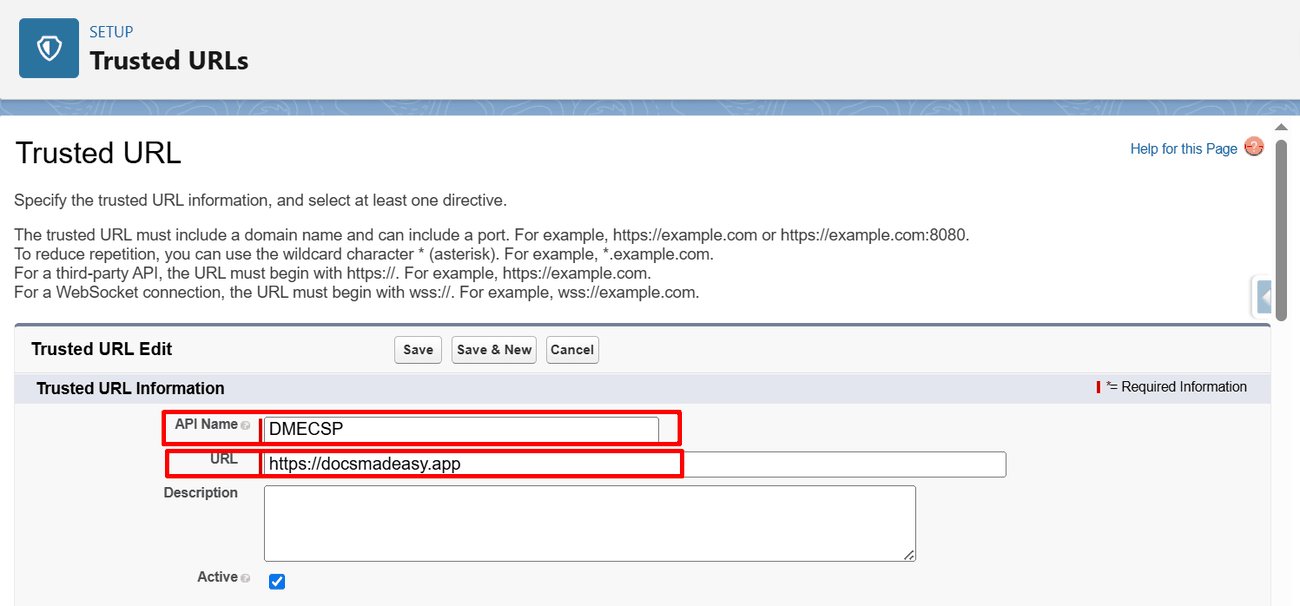Click the Trusted URLs header title
1300x606 pixels.
(x=169, y=60)
